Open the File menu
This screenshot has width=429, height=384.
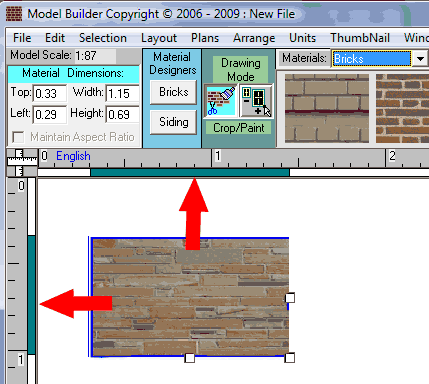tap(22, 38)
